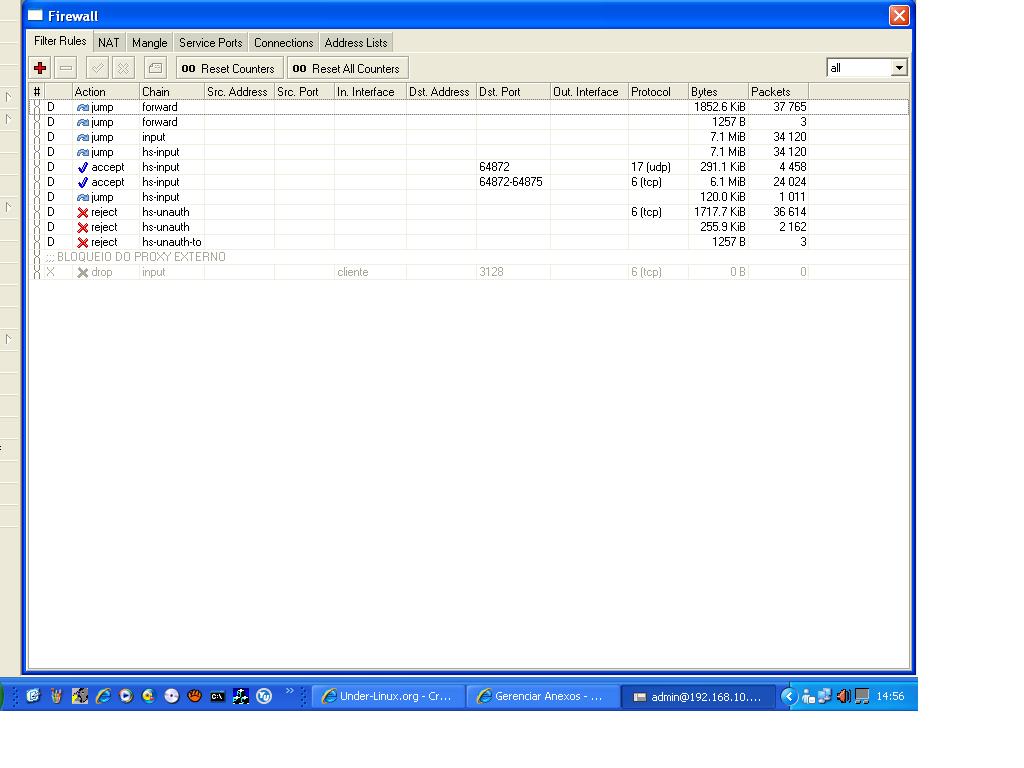Image resolution: width=1024 pixels, height=768 pixels.
Task: Sort by the Chain column header
Action: coord(172,91)
